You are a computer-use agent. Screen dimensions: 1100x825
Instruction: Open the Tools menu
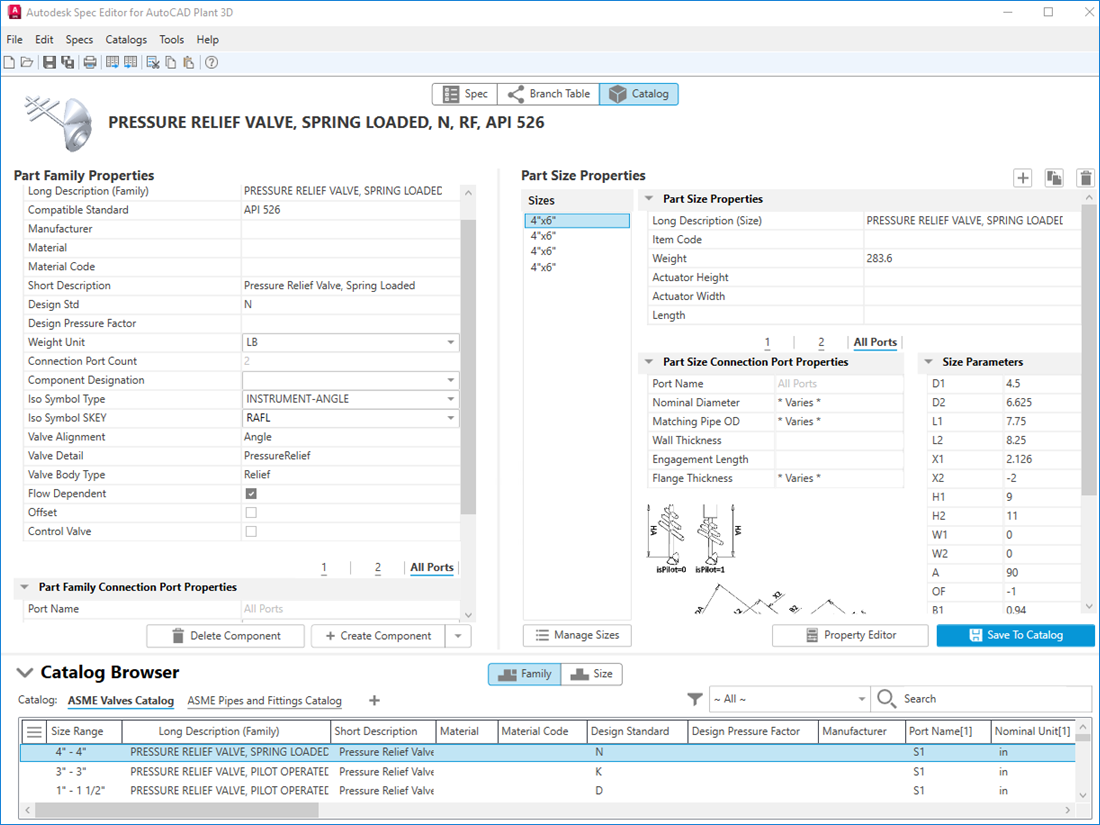(x=172, y=39)
